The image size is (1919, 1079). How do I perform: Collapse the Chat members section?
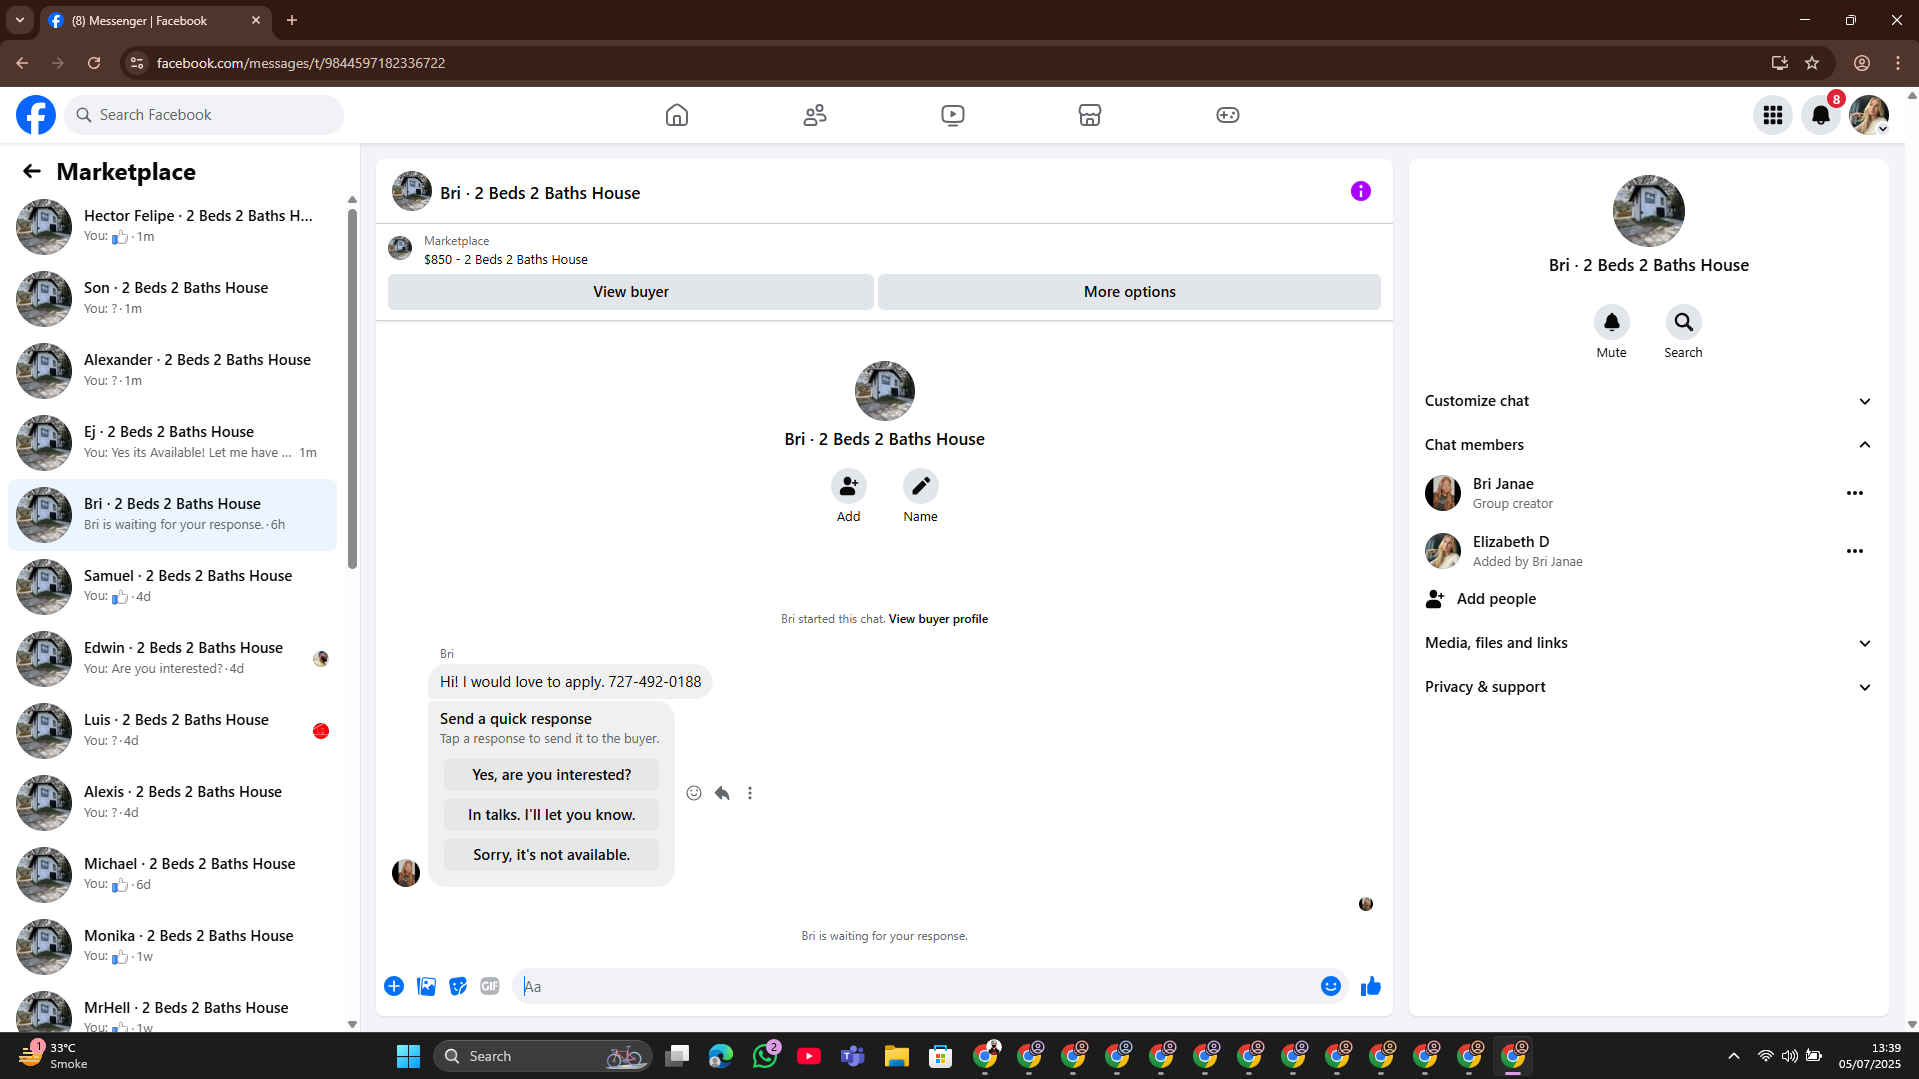1647,445
